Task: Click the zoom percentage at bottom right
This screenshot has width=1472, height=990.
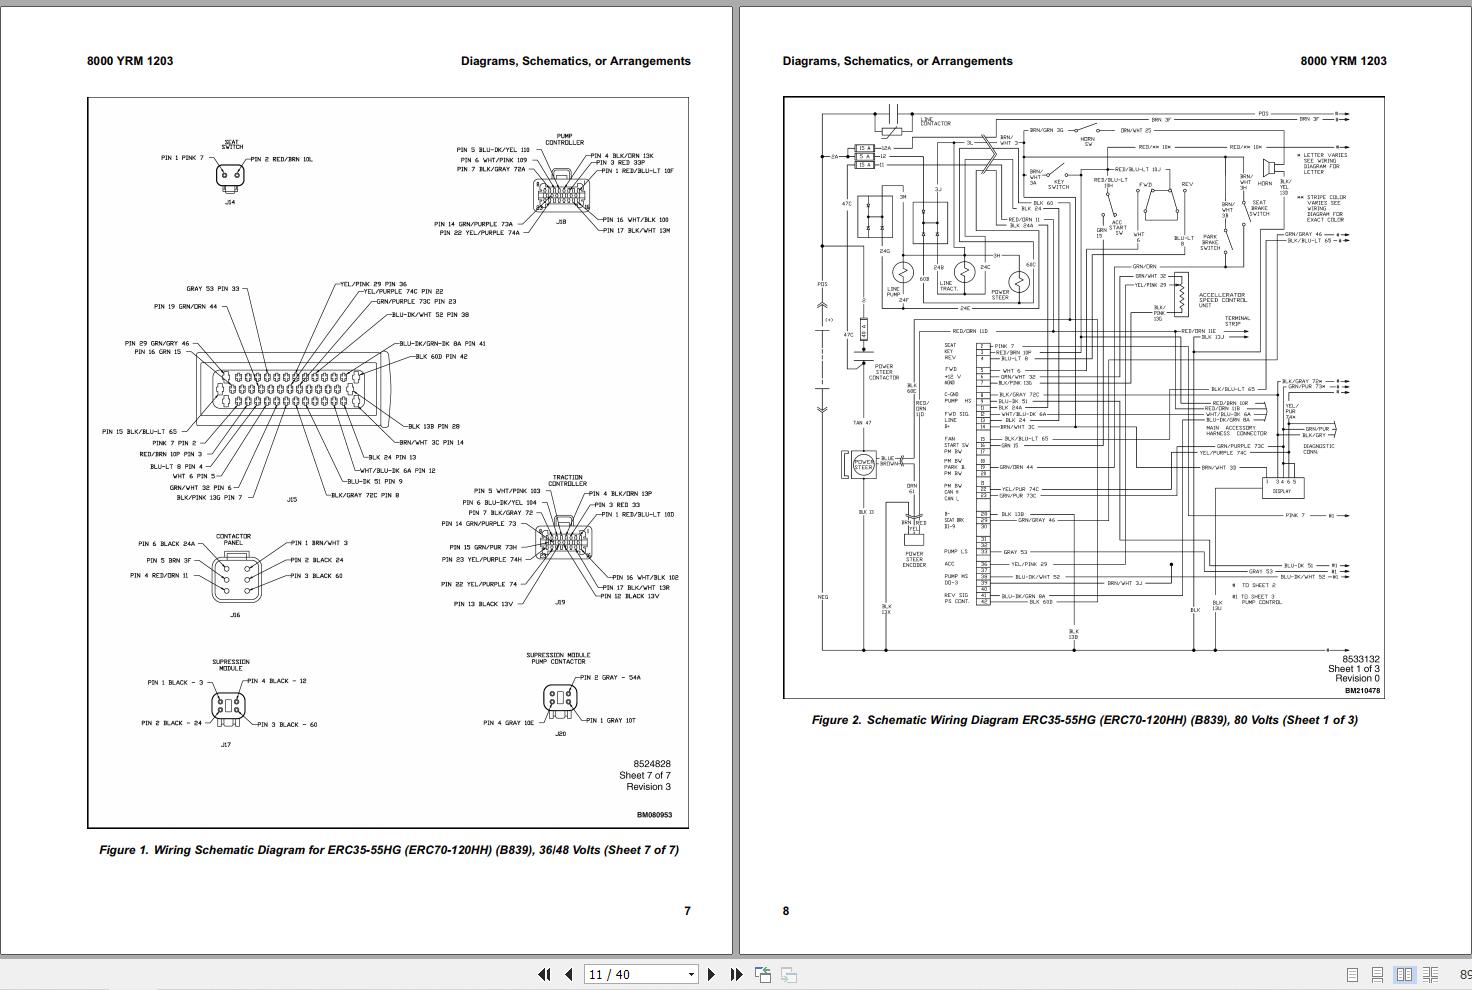Action: (1464, 975)
